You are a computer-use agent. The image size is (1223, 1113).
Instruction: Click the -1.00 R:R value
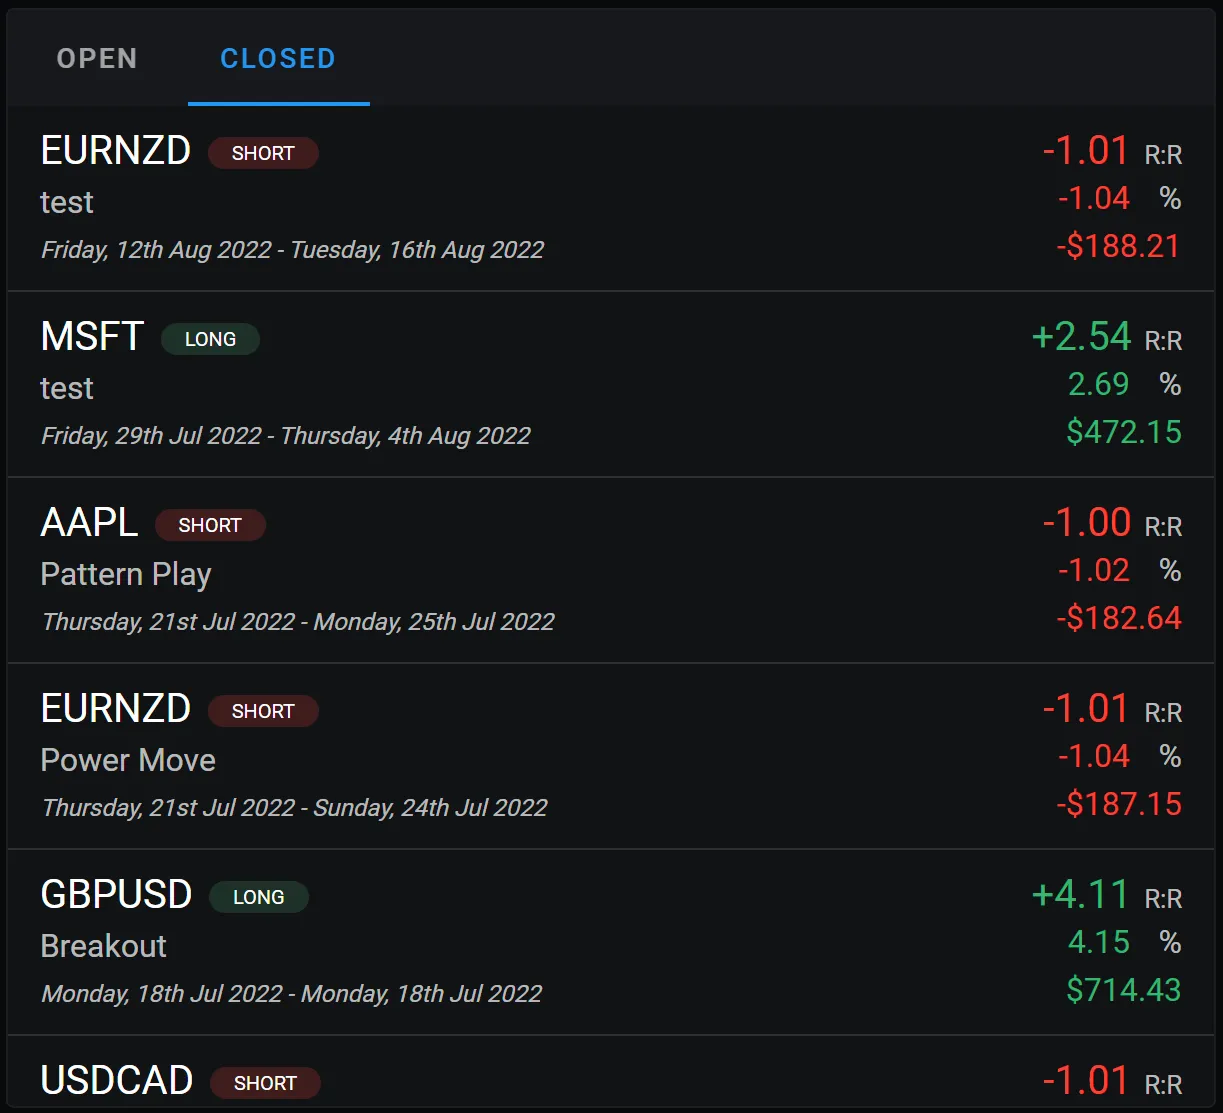pos(1087,523)
